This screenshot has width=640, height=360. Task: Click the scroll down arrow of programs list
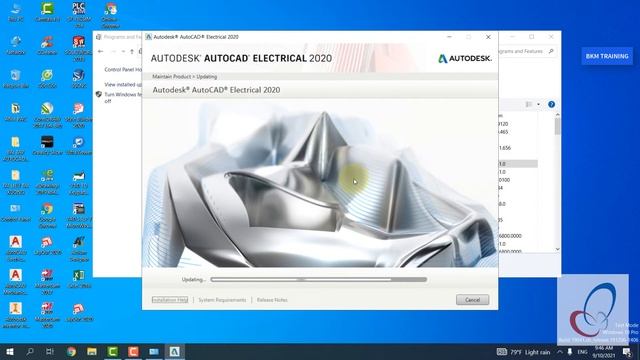(558, 249)
